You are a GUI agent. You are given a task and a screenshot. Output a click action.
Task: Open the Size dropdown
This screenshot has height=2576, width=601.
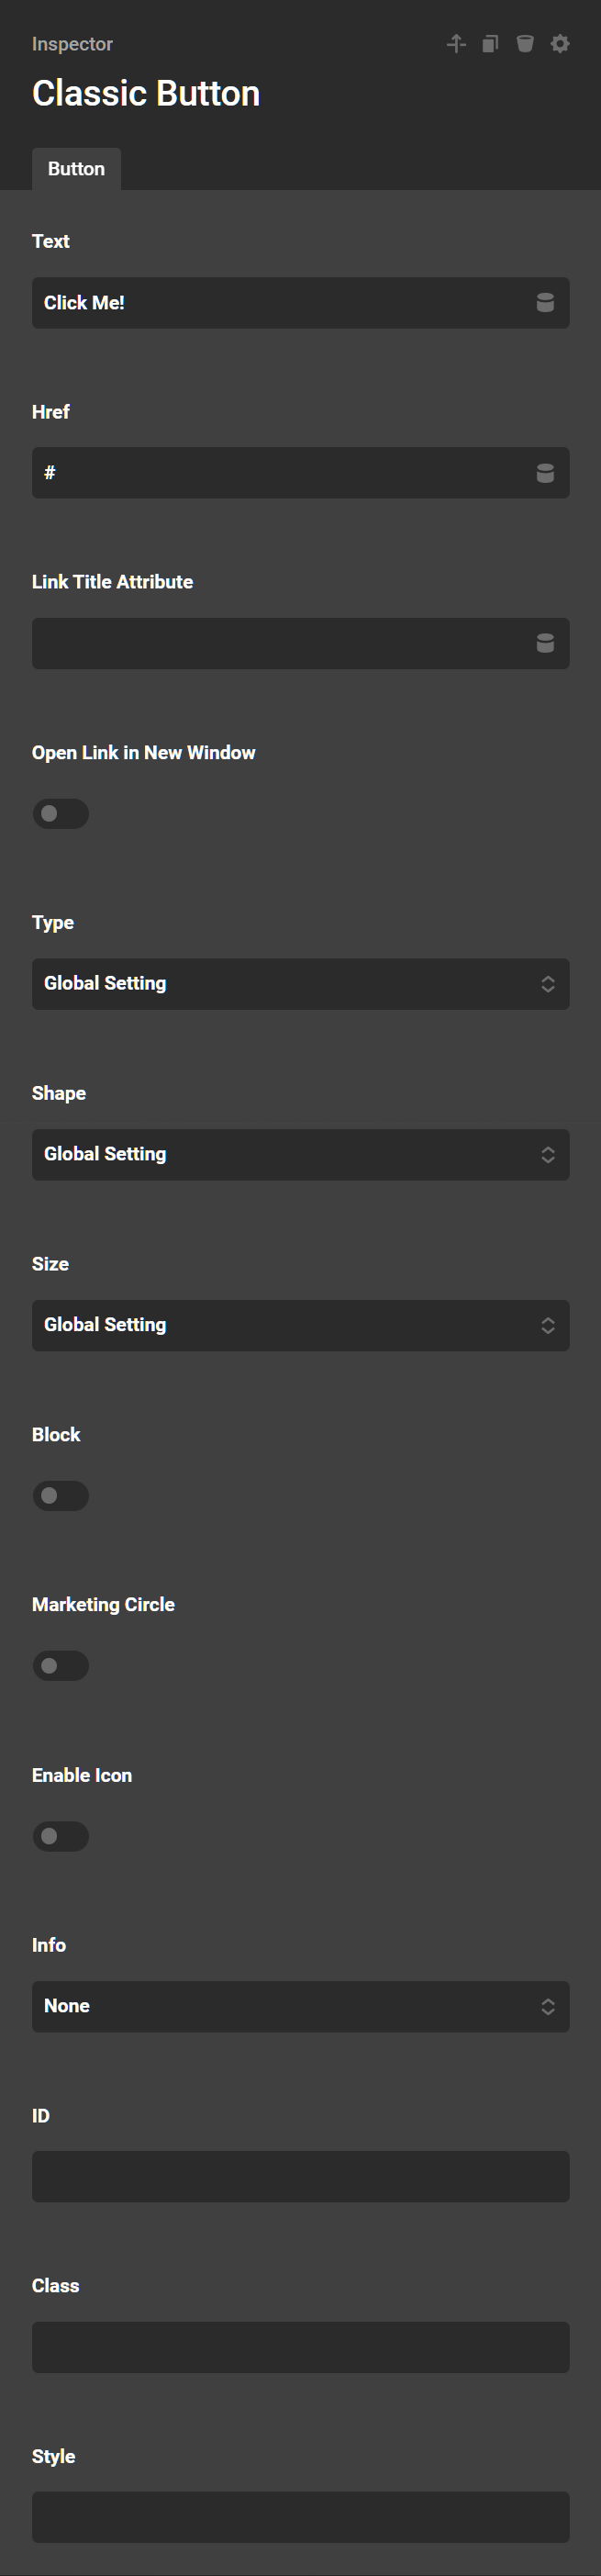[x=300, y=1325]
